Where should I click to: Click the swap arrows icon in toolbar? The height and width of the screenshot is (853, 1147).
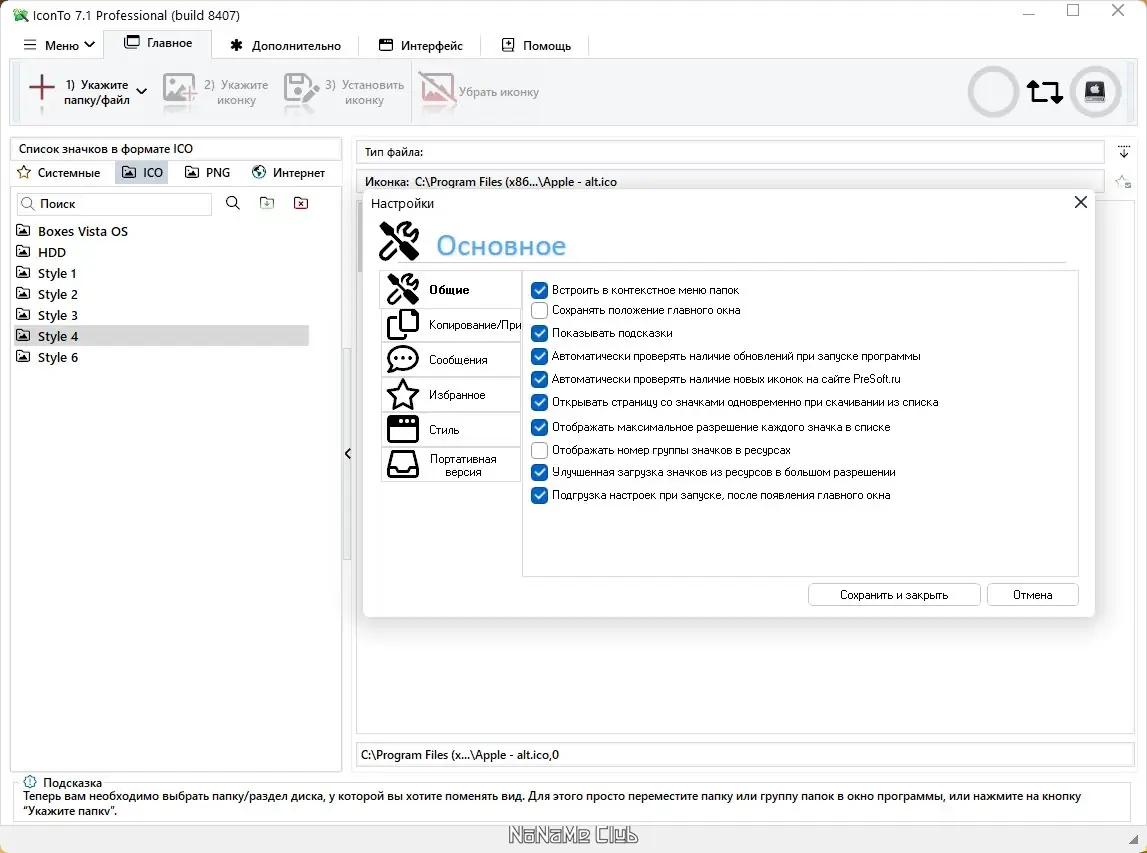(x=1045, y=92)
